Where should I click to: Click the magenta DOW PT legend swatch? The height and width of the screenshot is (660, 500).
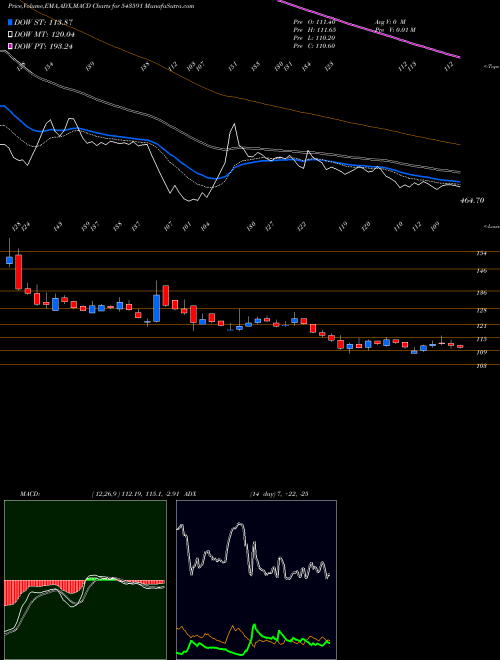[x=11, y=46]
